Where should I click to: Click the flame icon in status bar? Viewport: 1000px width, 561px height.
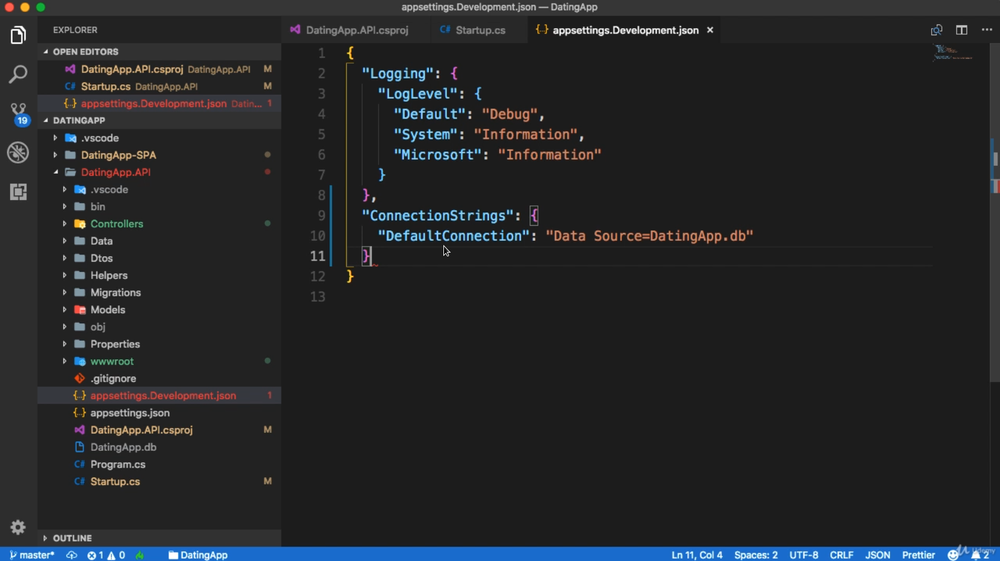140,555
